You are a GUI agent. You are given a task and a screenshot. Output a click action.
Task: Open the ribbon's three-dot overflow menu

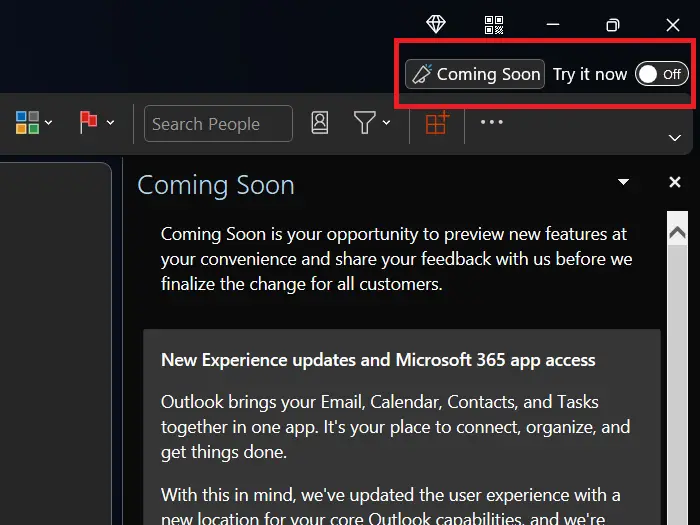point(492,122)
